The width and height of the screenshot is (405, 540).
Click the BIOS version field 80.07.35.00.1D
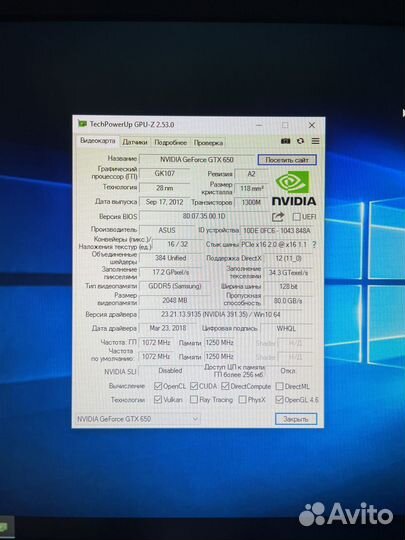pyautogui.click(x=204, y=216)
